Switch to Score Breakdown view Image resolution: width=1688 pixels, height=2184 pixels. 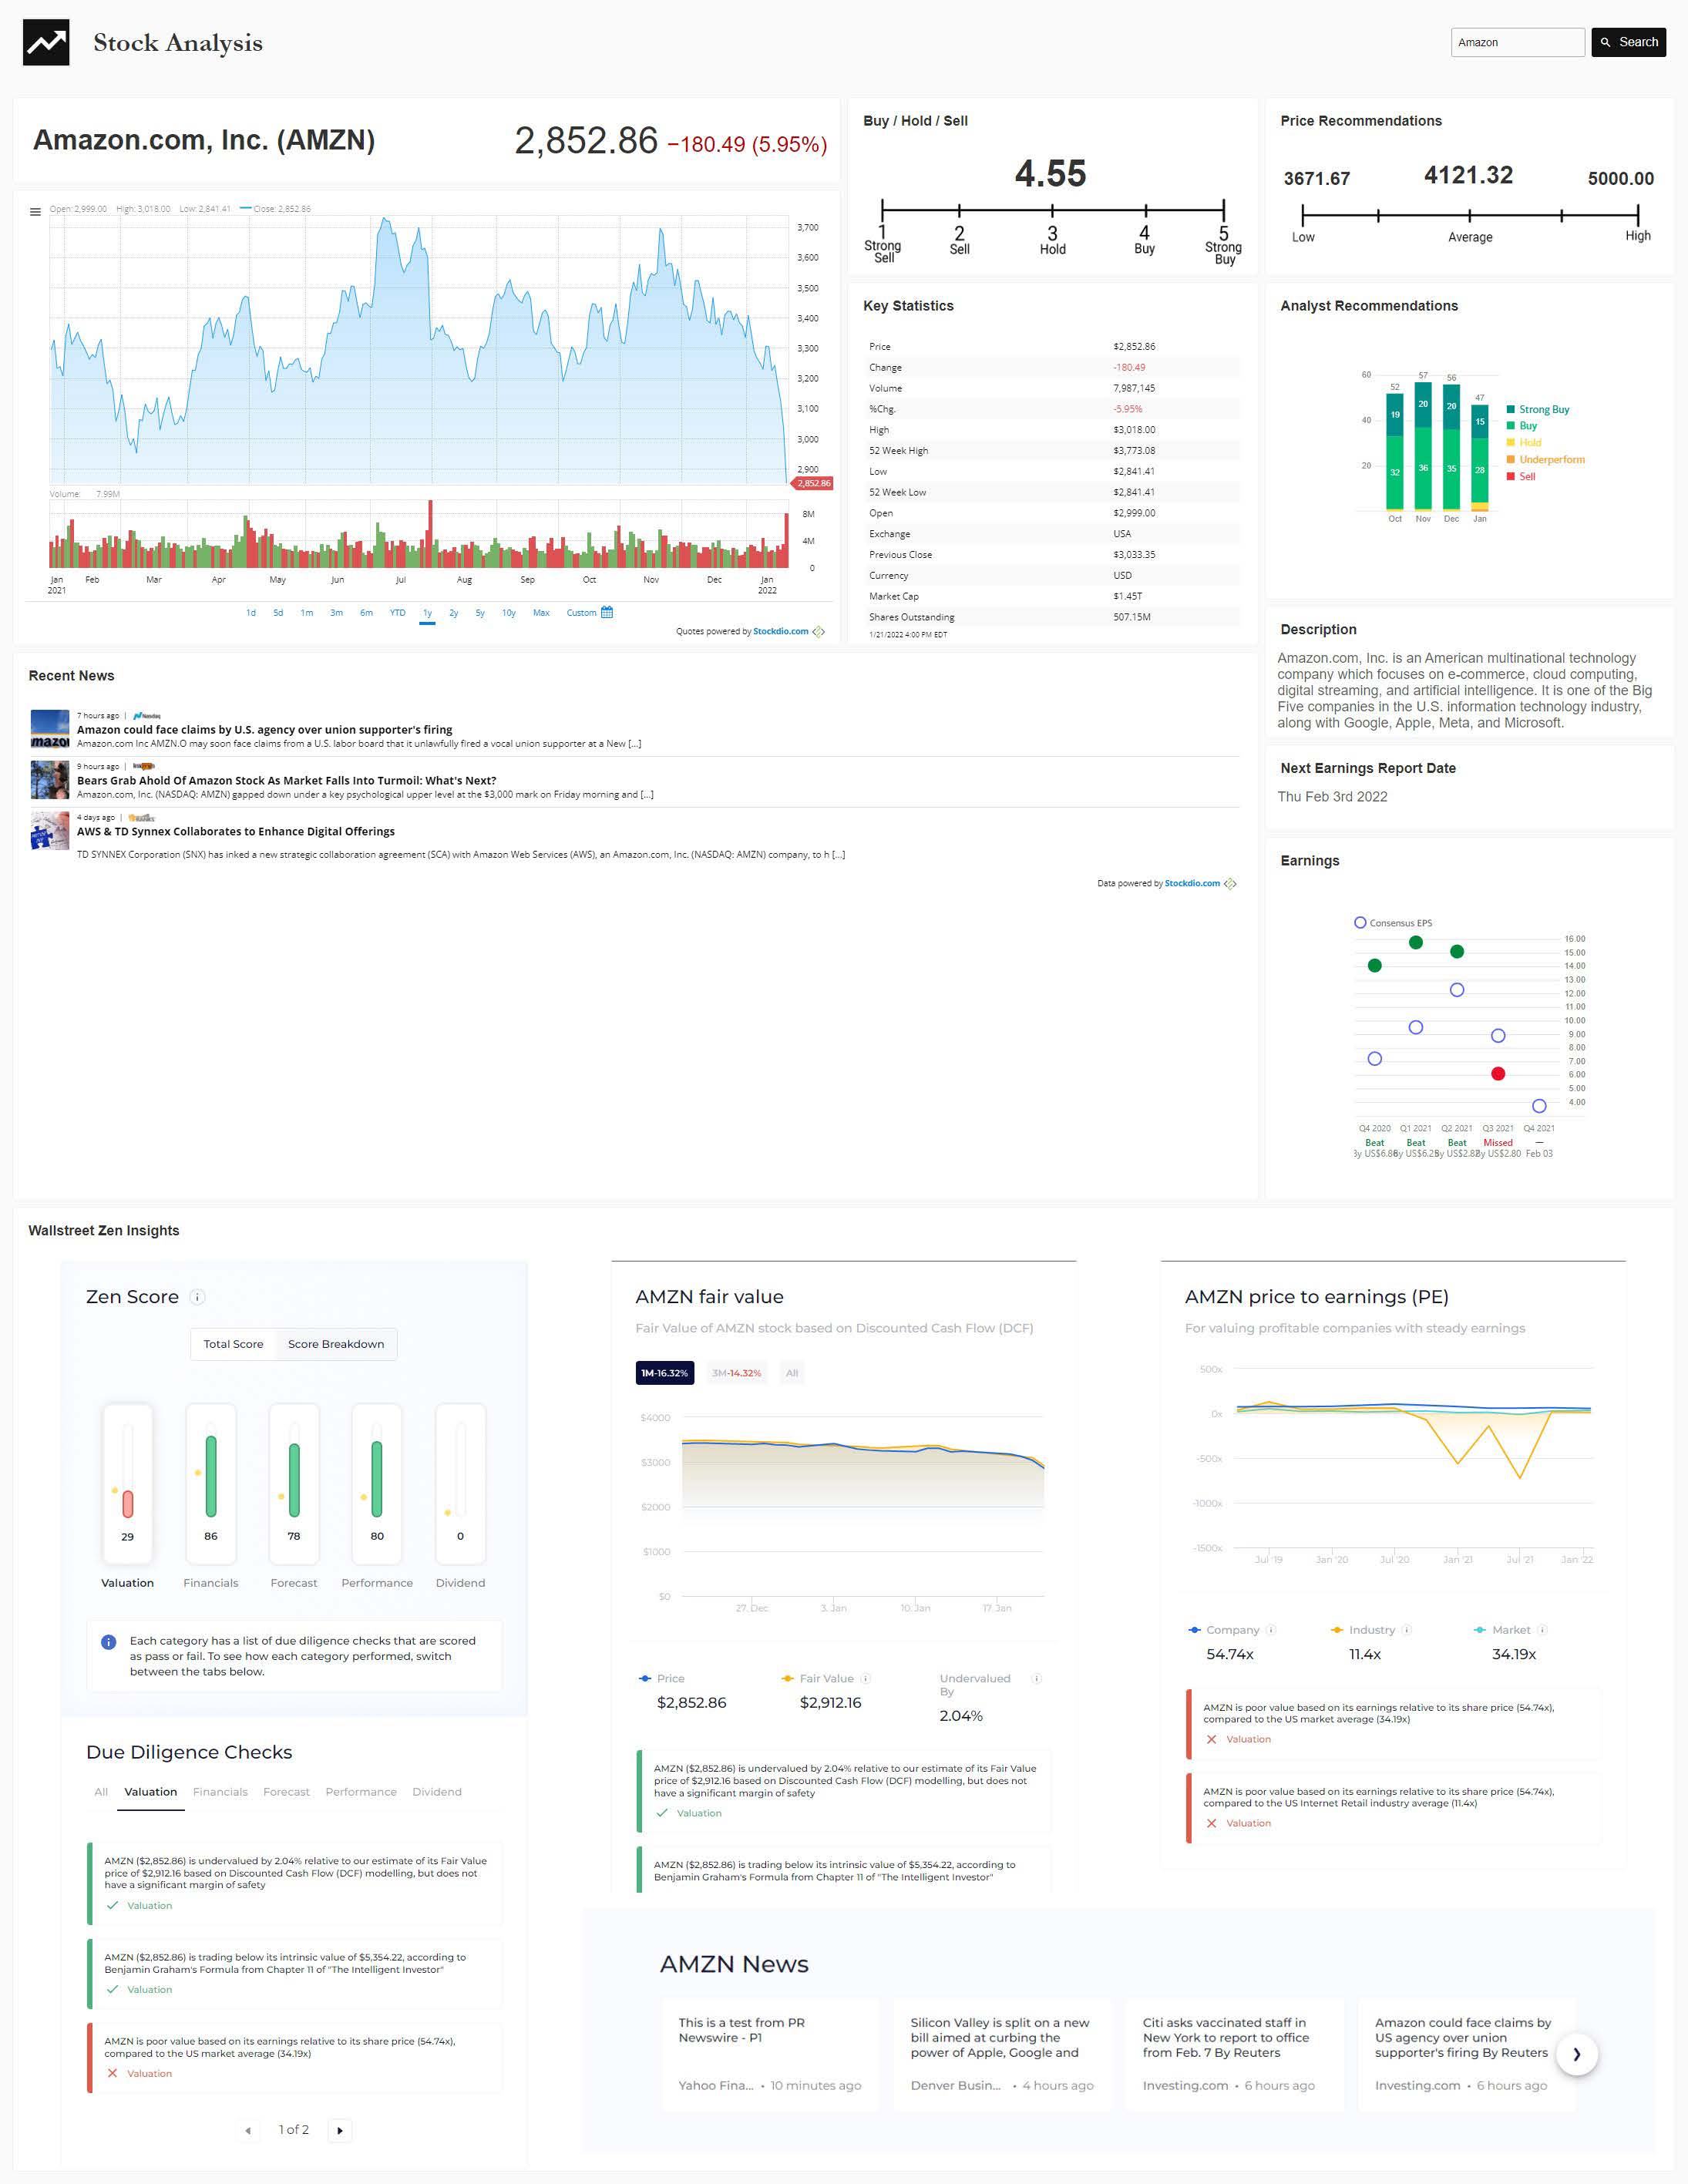click(336, 1344)
